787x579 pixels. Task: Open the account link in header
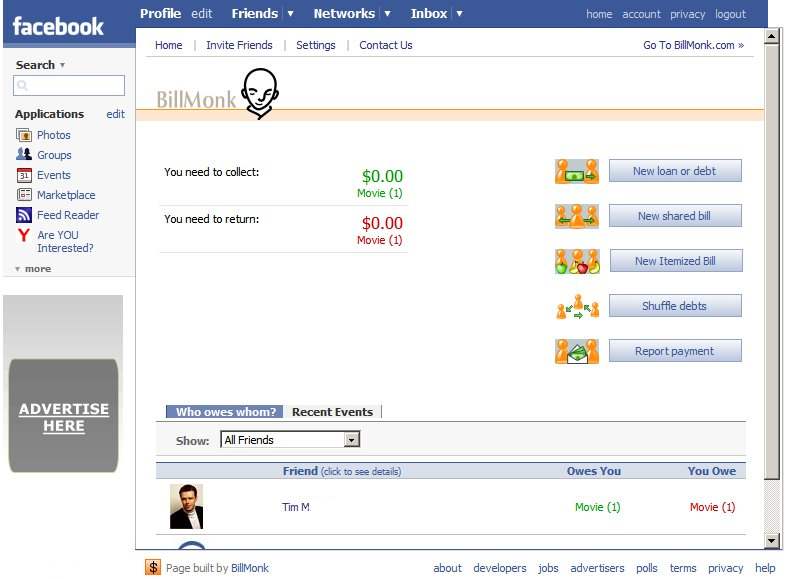tap(641, 14)
